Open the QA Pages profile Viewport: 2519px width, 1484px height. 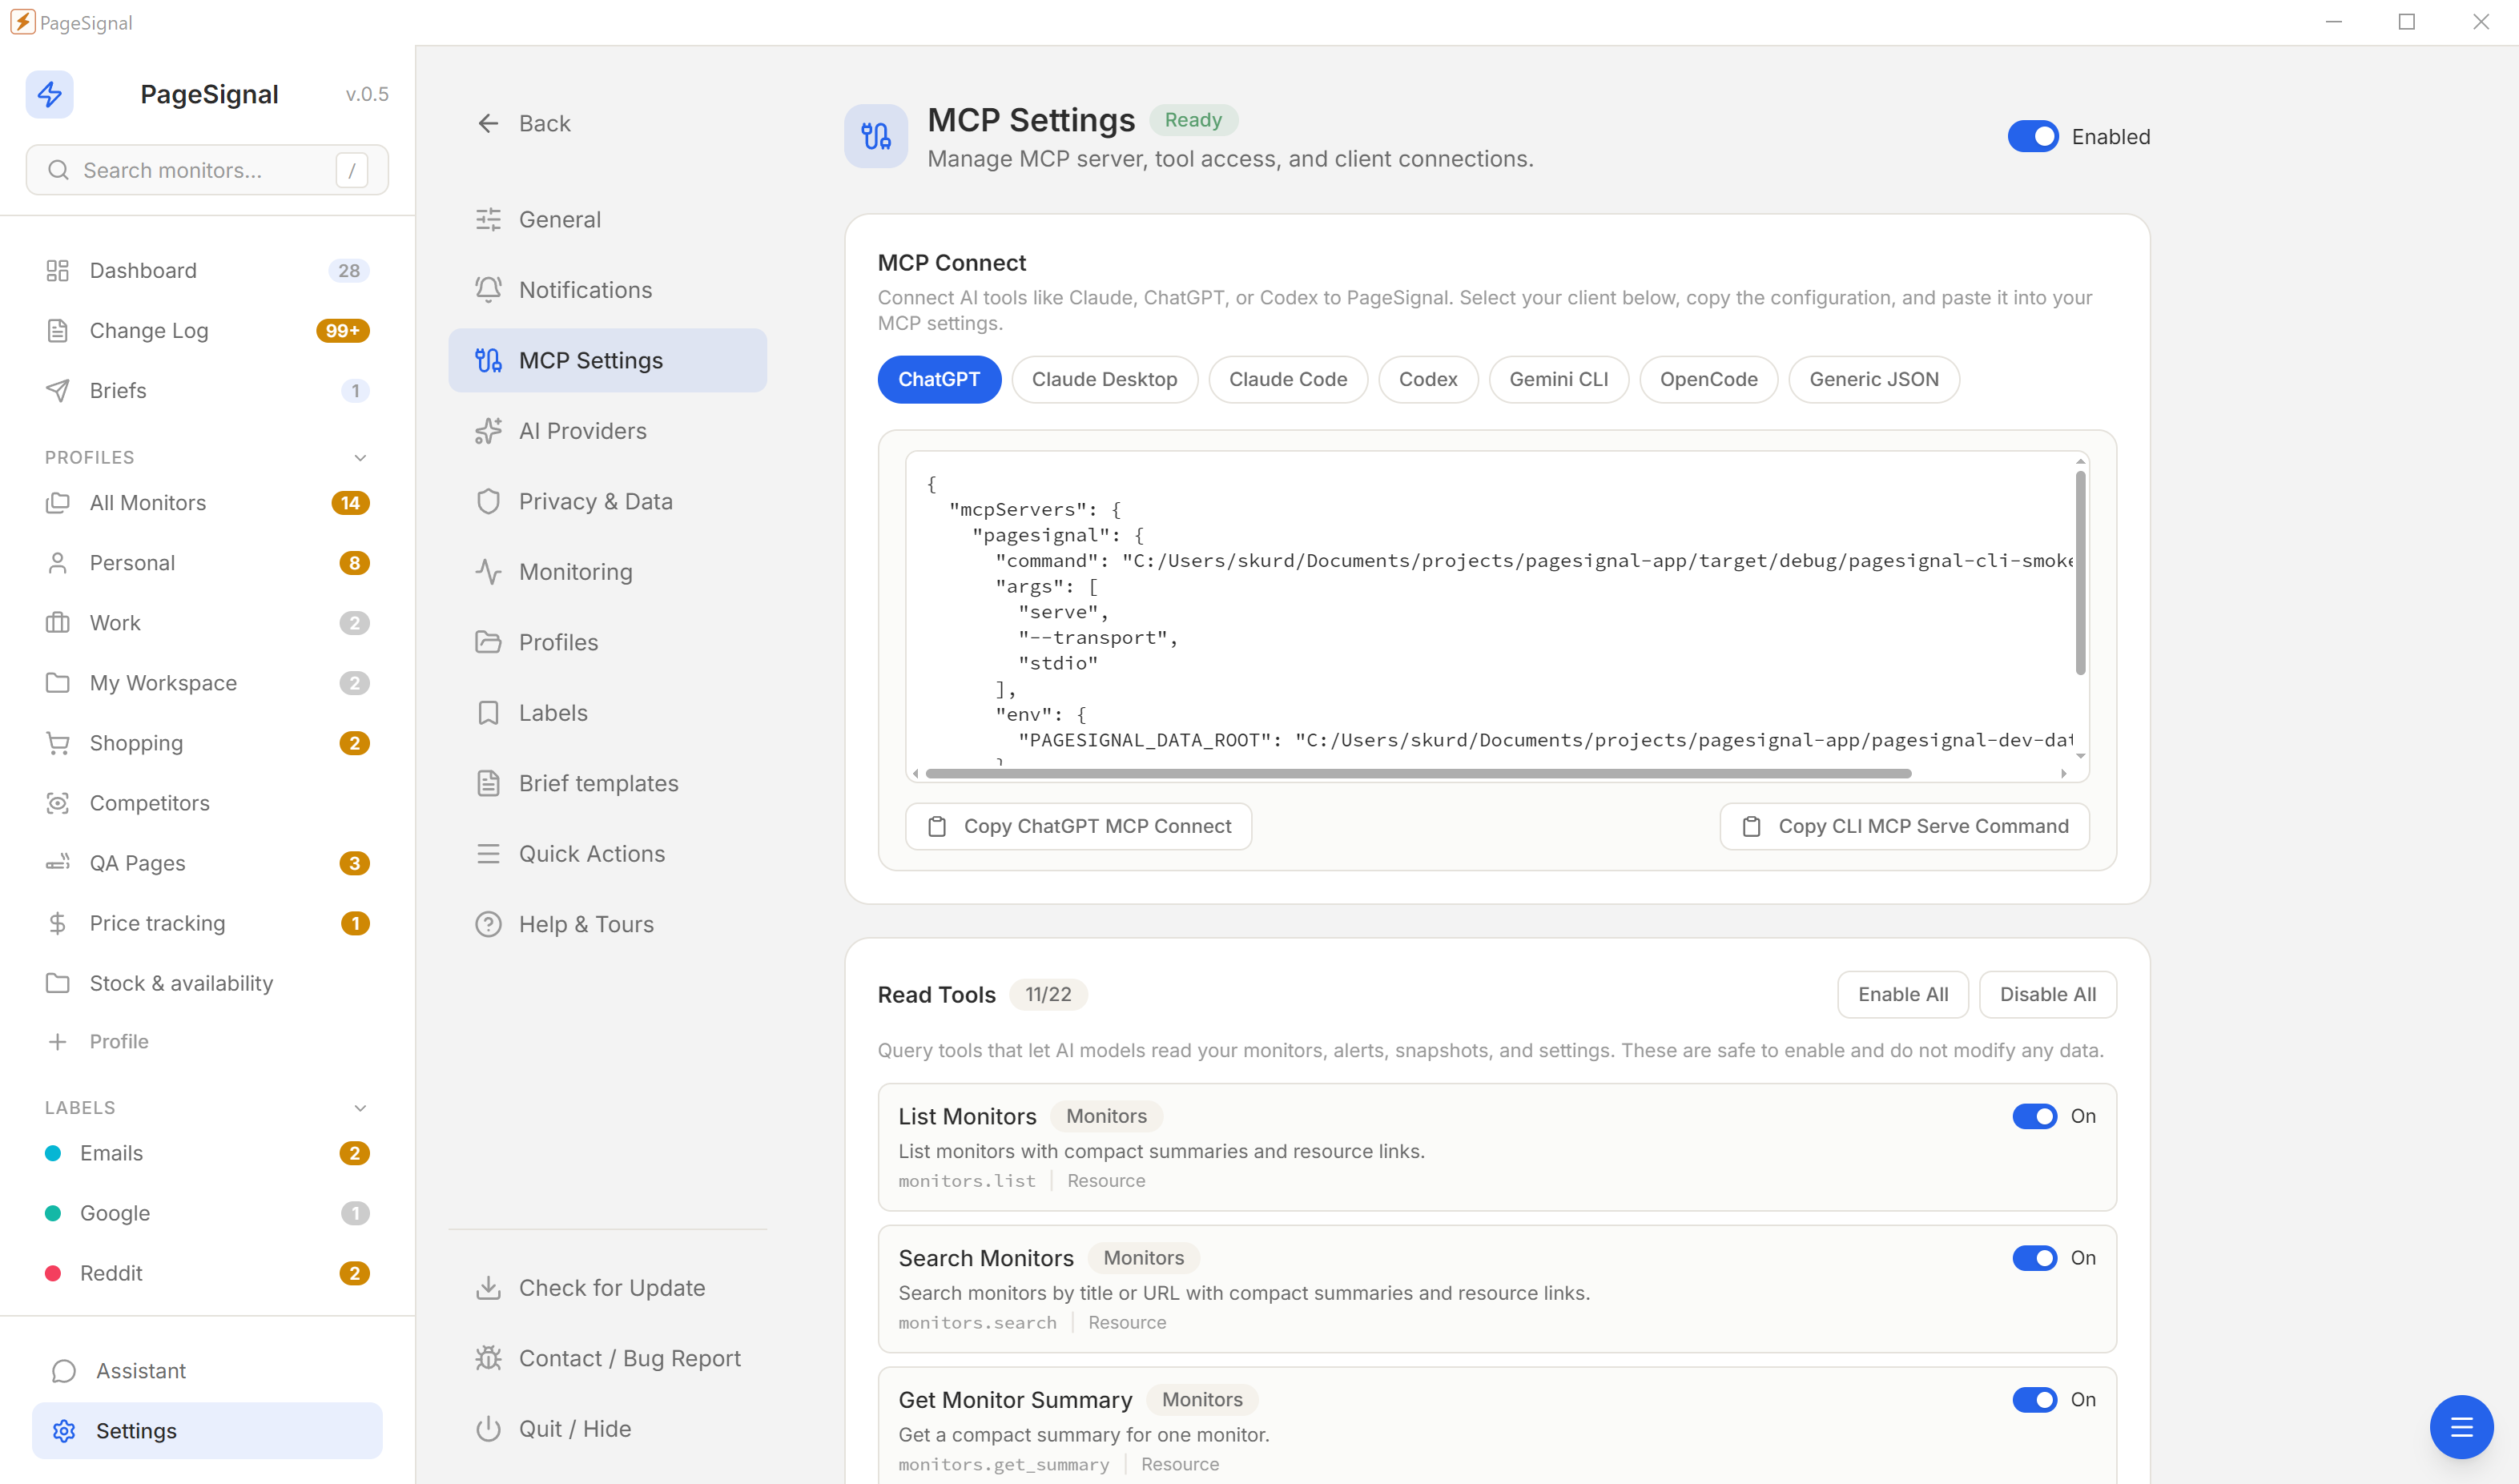(207, 862)
